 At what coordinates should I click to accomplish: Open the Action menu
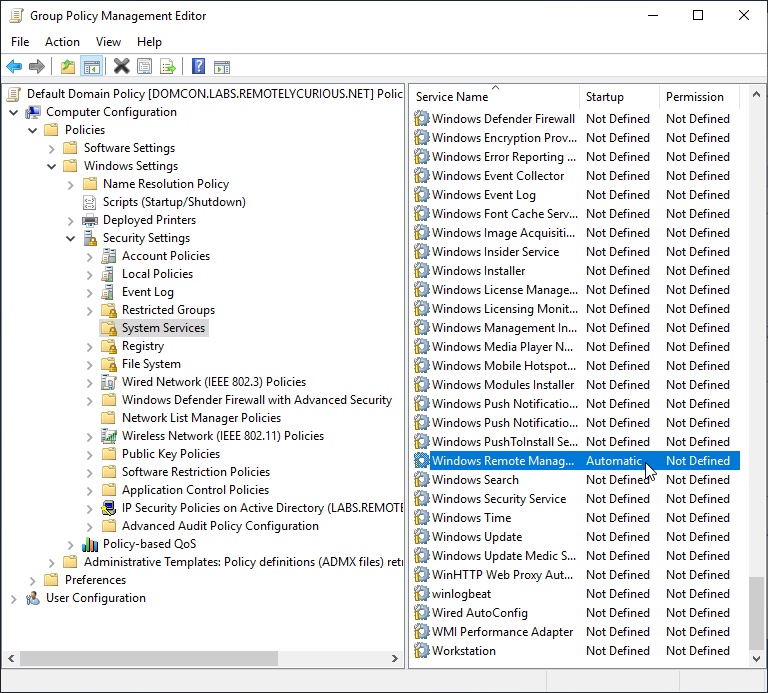click(x=62, y=42)
